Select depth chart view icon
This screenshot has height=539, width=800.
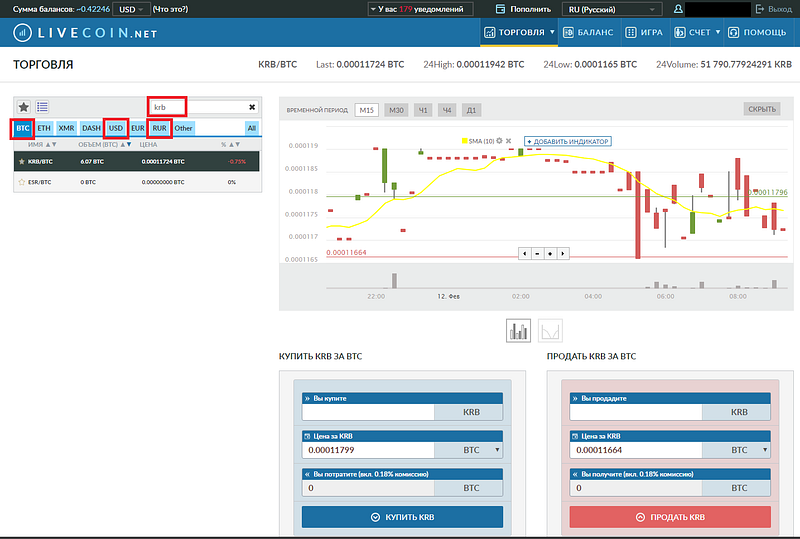tap(550, 331)
